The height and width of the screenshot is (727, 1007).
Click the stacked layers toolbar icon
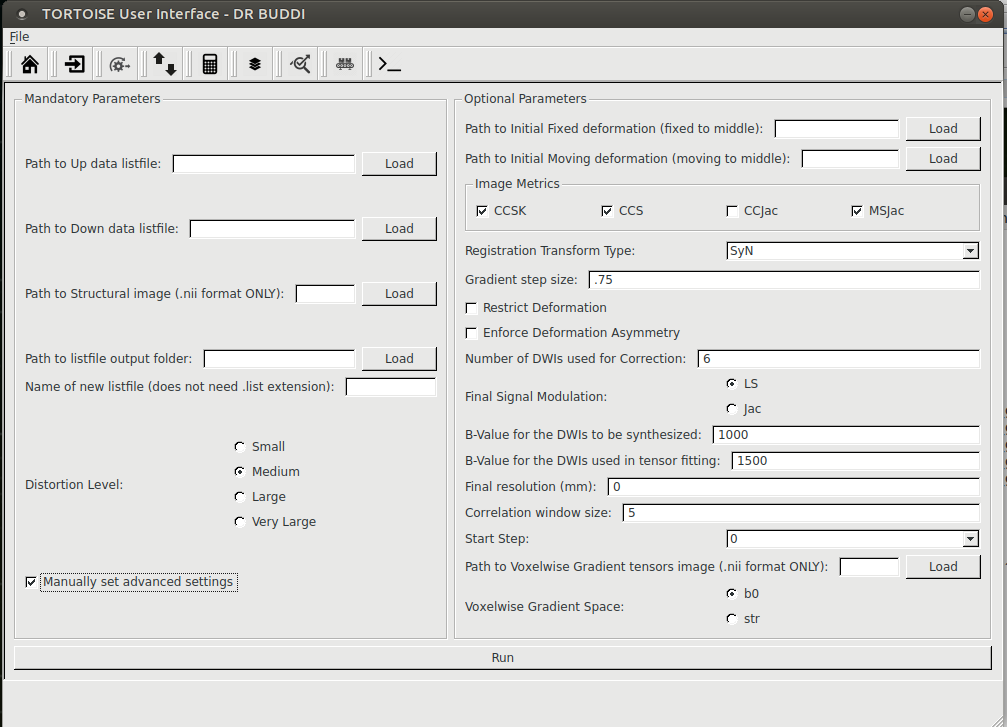click(255, 64)
